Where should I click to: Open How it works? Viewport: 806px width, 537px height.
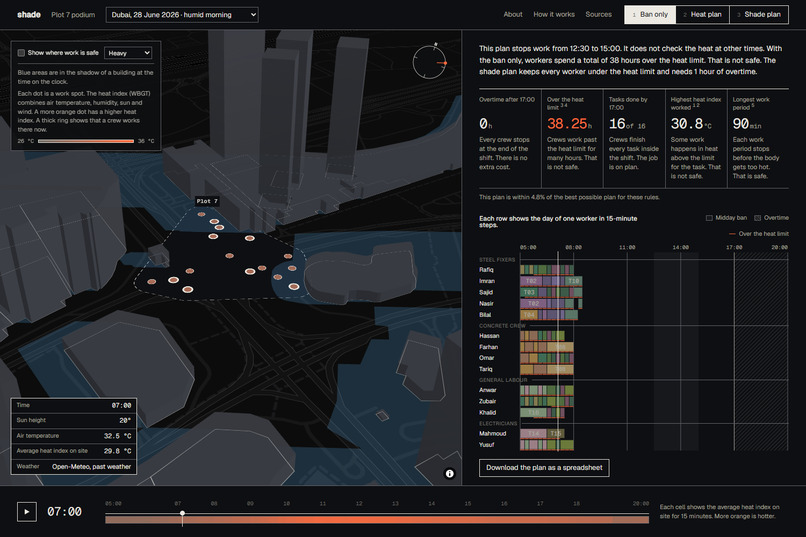pos(554,14)
